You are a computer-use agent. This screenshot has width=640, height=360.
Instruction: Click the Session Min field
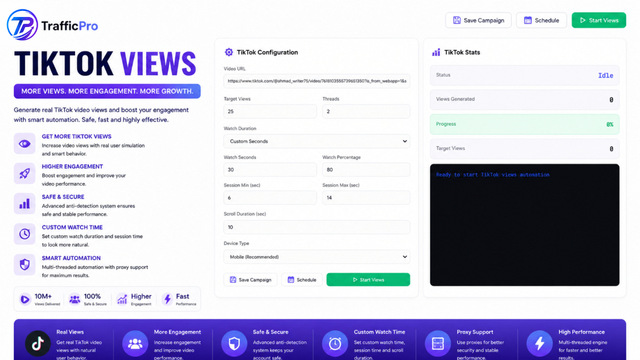270,198
